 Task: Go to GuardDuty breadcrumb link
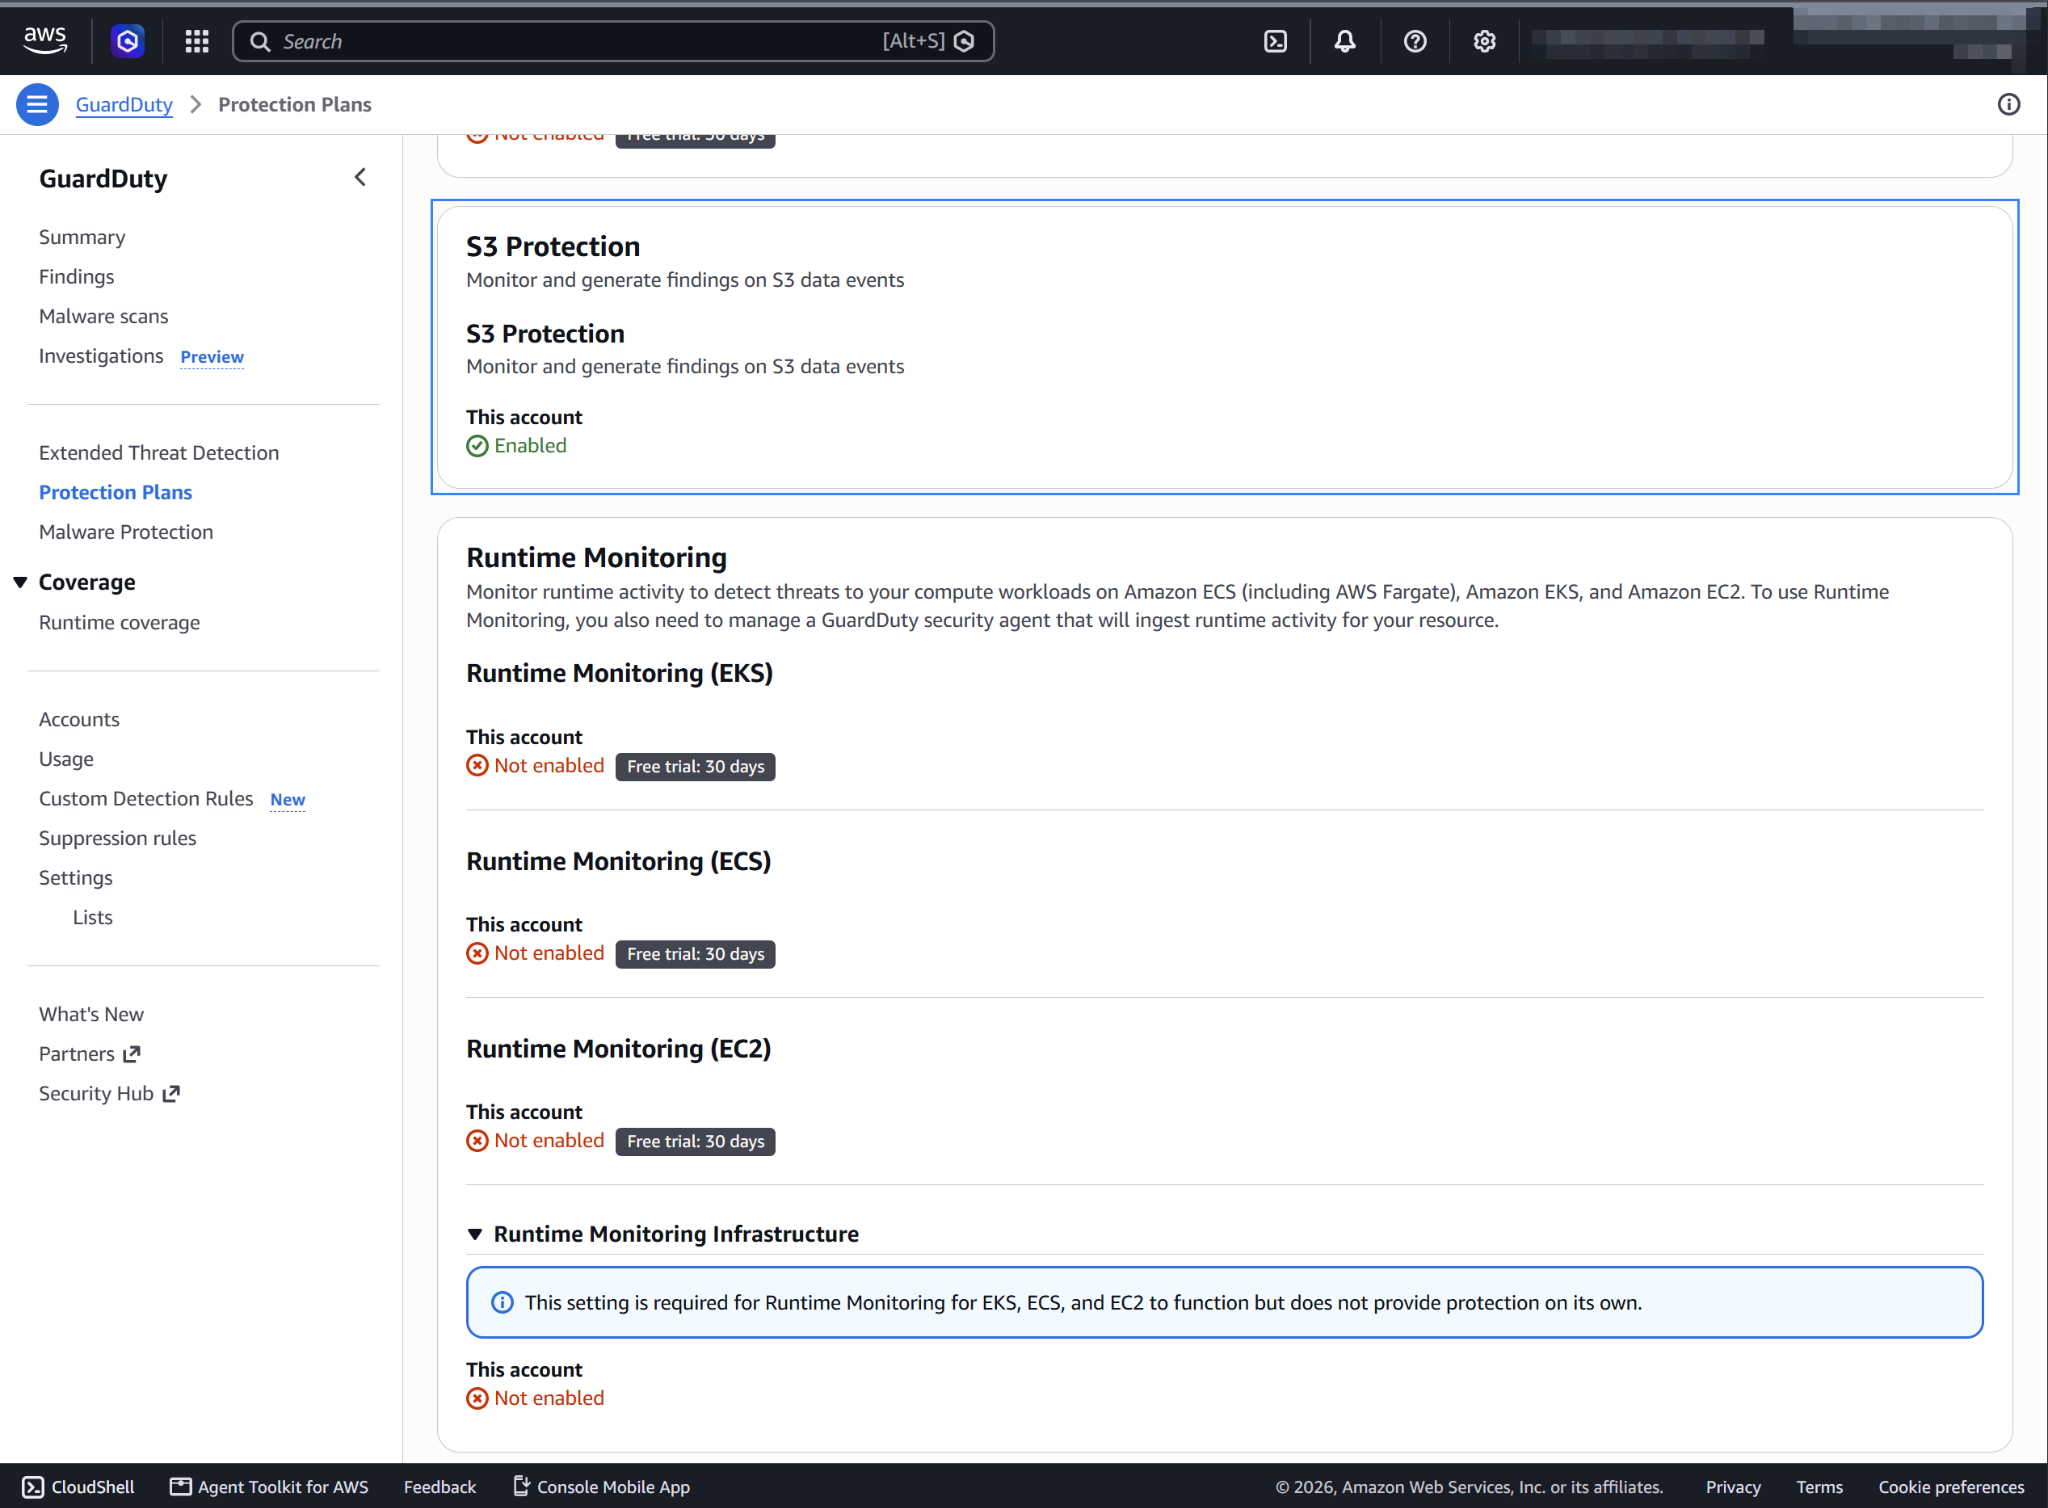[x=124, y=104]
